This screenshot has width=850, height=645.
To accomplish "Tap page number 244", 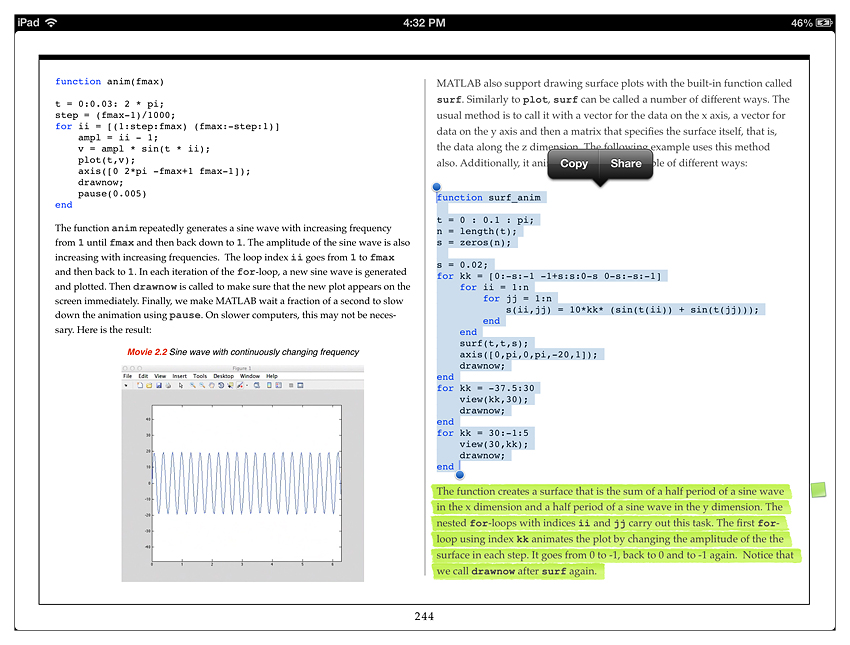I will click(x=424, y=616).
